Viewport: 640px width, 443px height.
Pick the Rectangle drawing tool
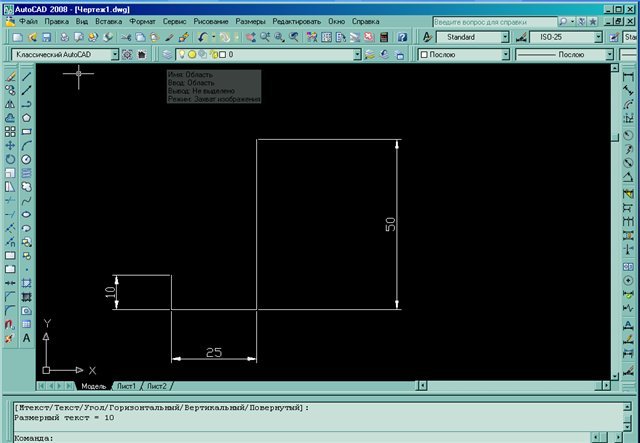pyautogui.click(x=26, y=131)
